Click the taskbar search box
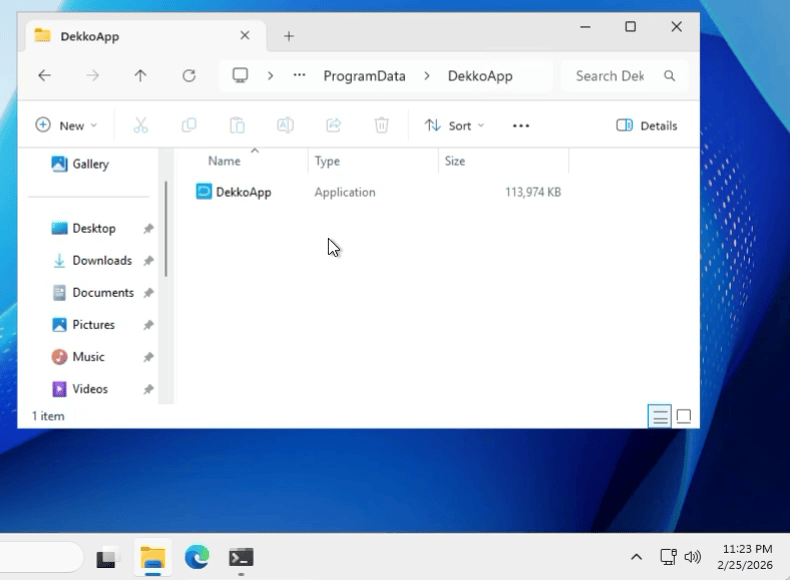 (x=40, y=557)
